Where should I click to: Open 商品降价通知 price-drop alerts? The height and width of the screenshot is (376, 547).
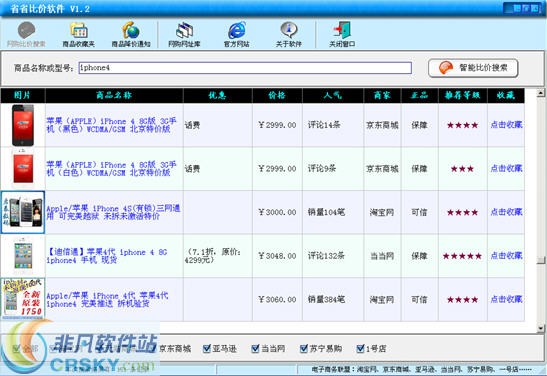(x=131, y=34)
